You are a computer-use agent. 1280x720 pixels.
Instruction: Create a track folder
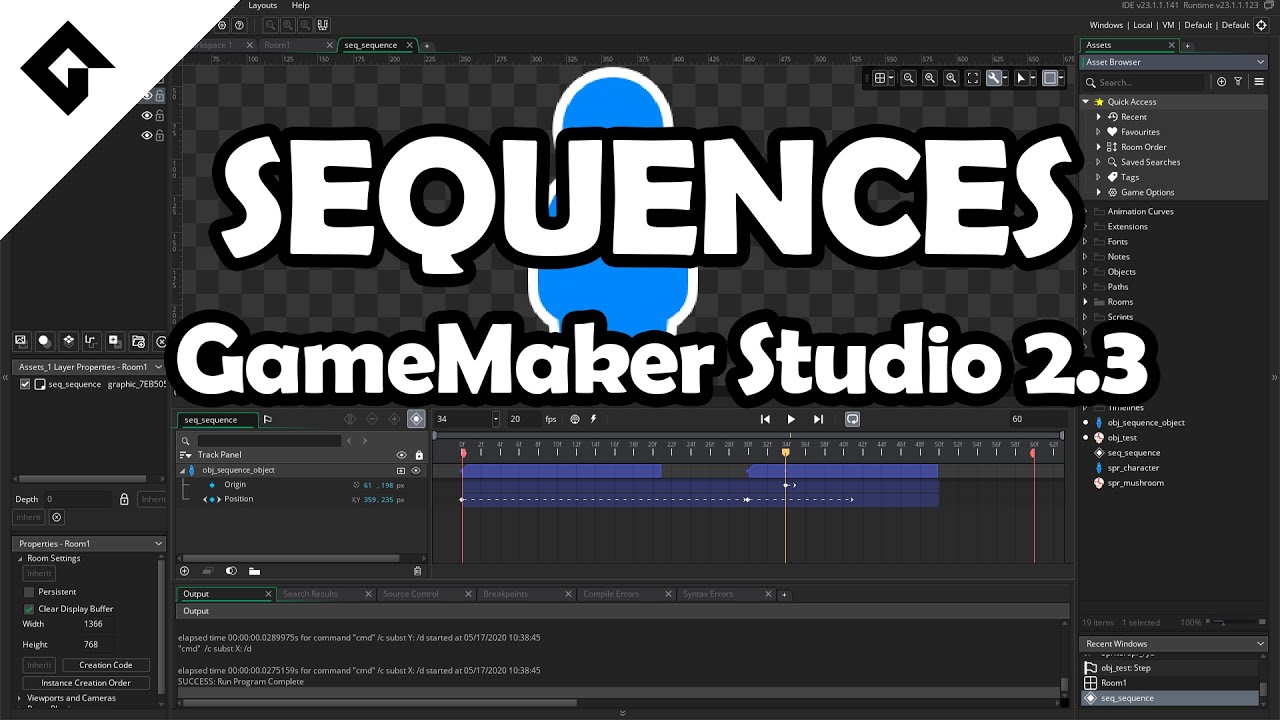(254, 571)
